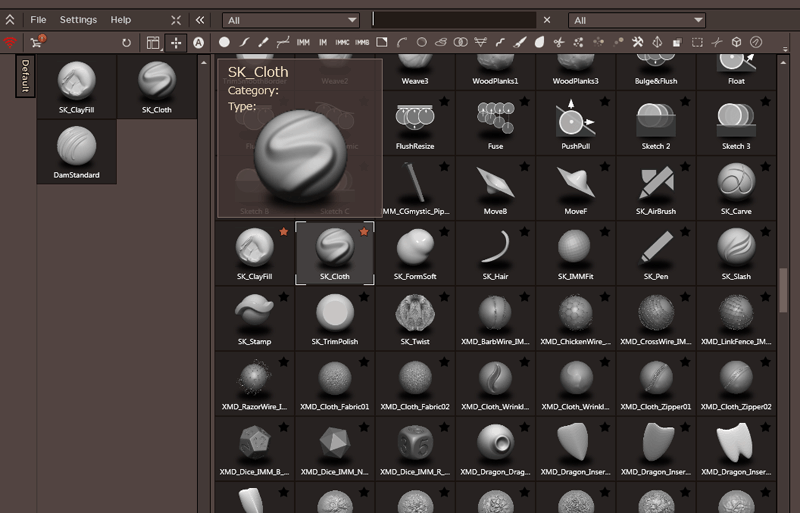Pick the PushPull brush
Screen dimensions: 800x513
575,123
